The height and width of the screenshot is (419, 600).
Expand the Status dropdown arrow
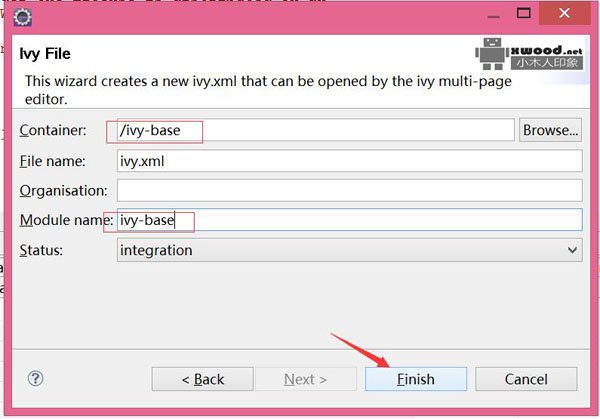[572, 250]
